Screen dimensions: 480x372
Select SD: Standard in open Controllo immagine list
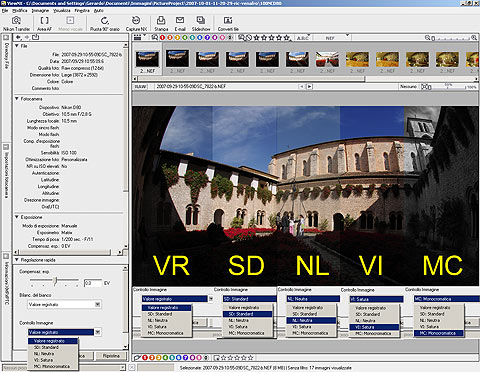click(46, 347)
